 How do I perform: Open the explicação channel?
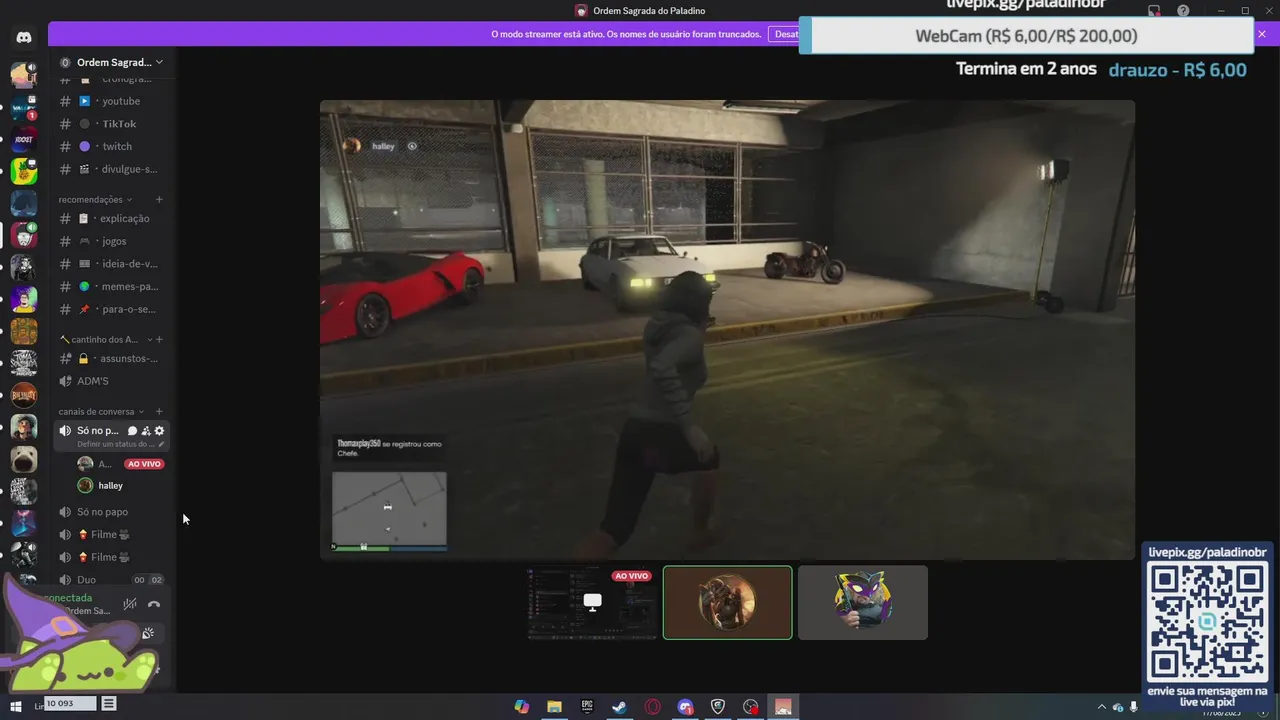pyautogui.click(x=112, y=218)
